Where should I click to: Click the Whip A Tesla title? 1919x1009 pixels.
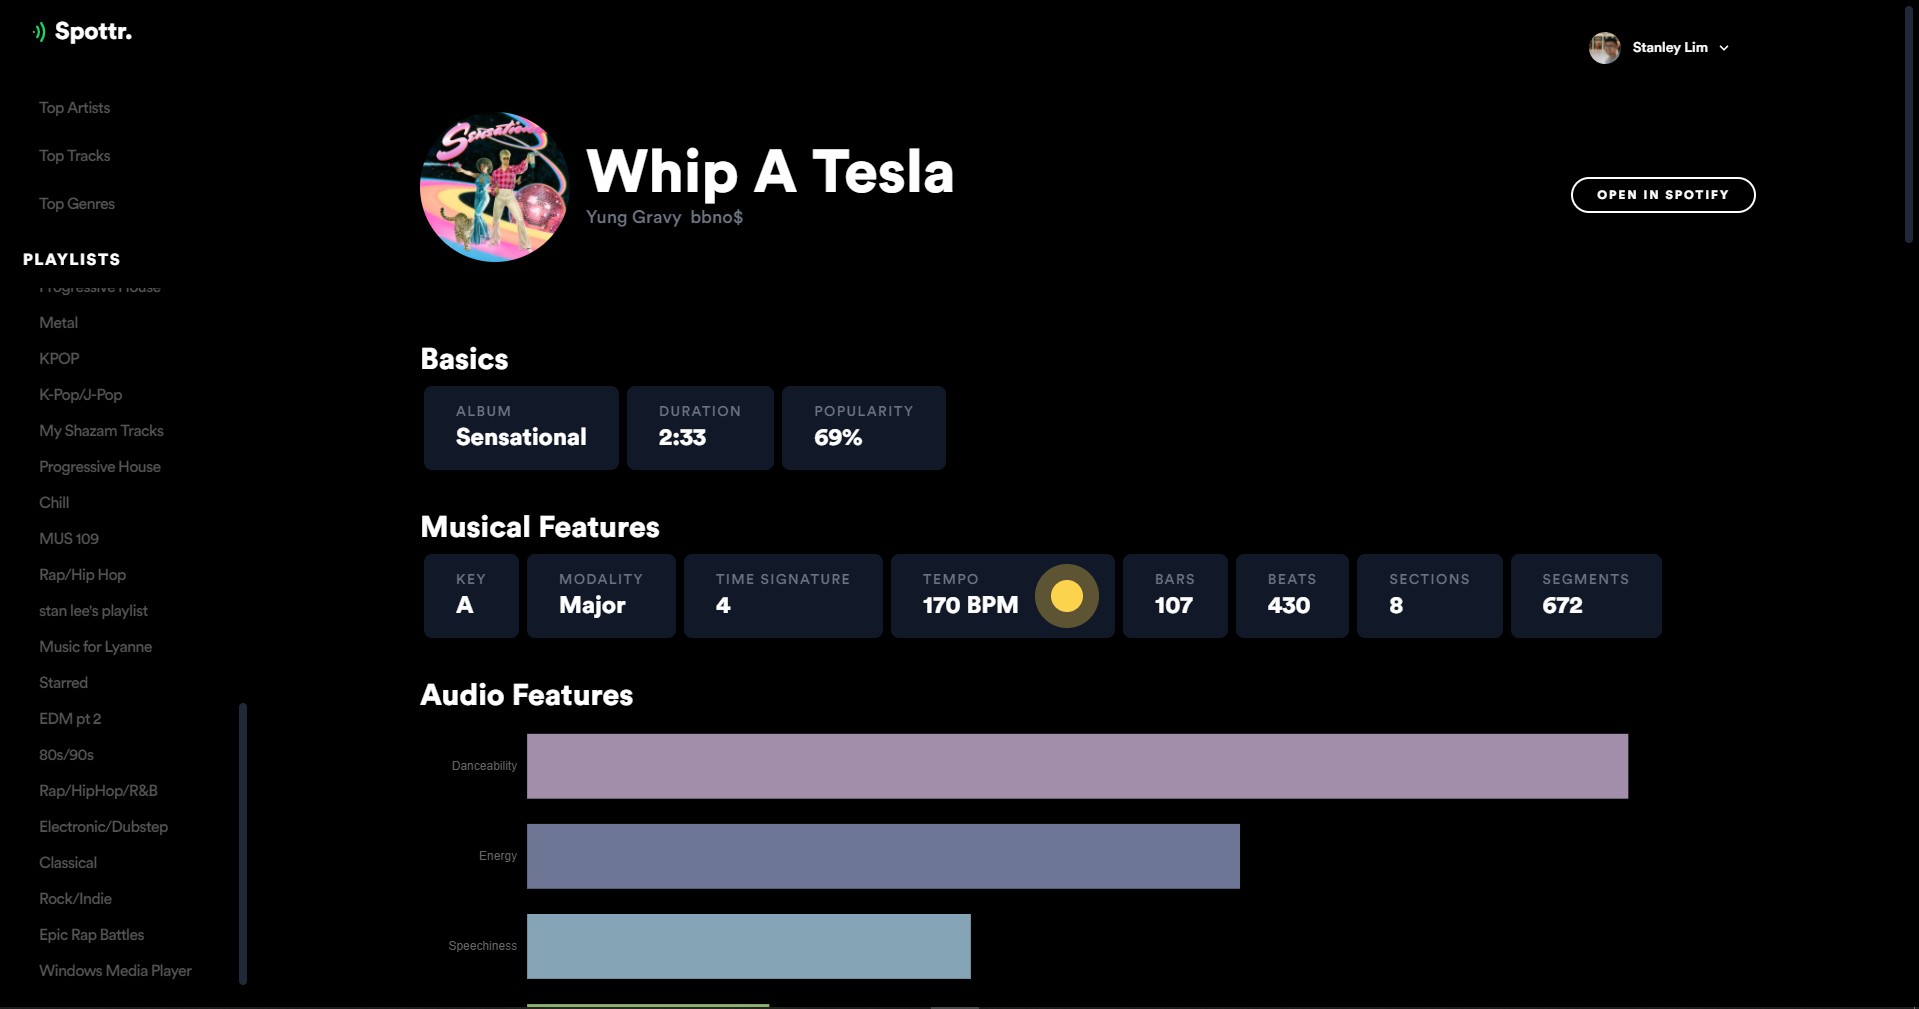[x=770, y=172]
